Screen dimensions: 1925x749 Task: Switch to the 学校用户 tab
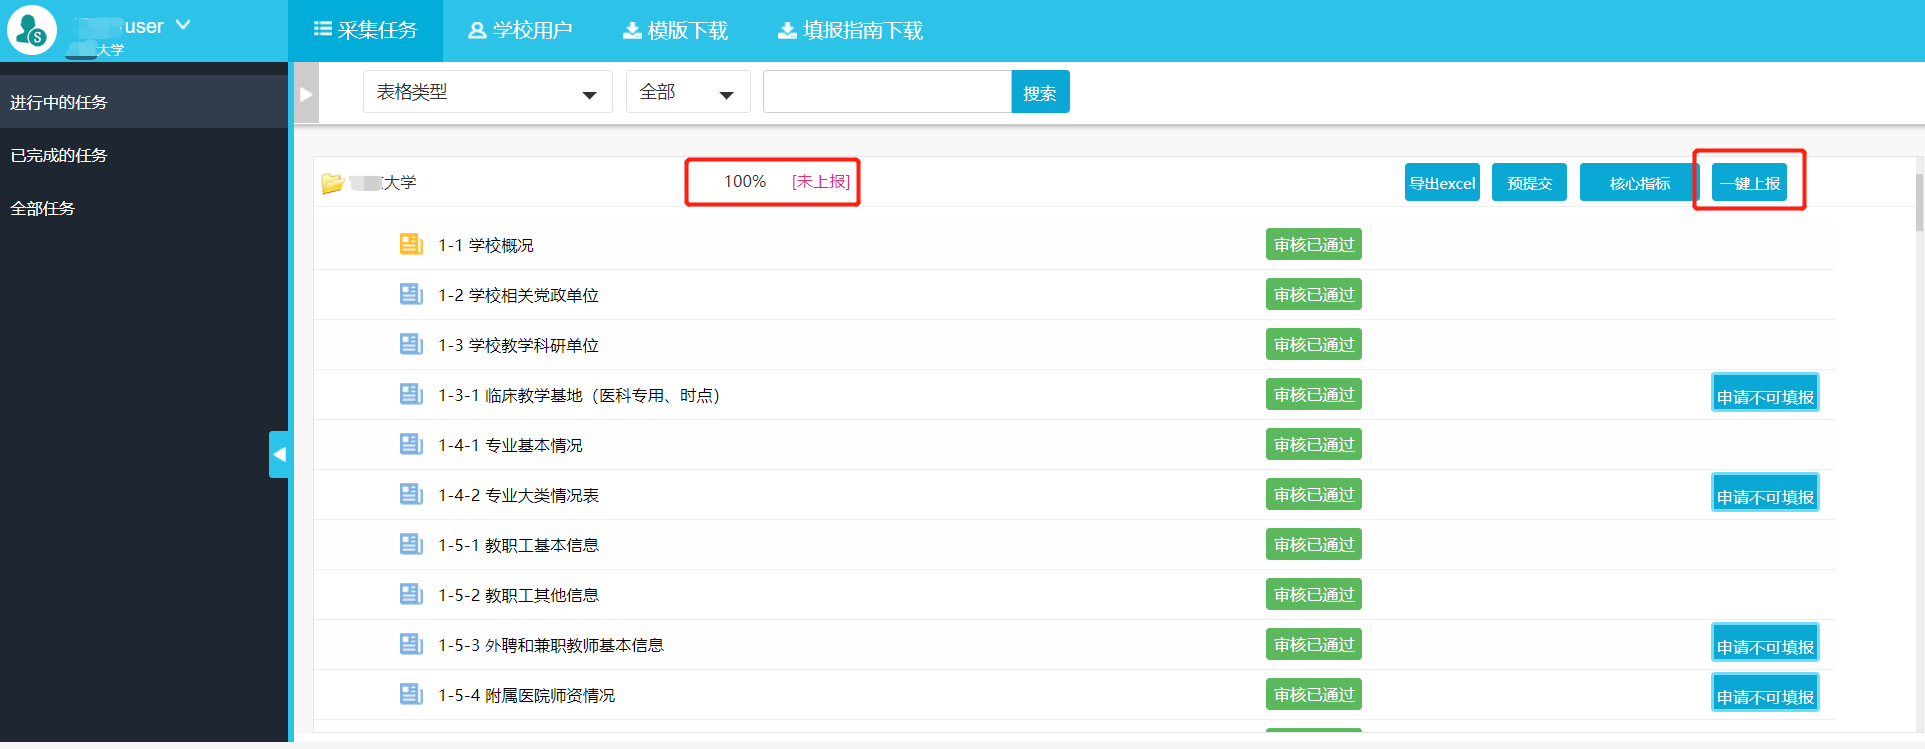[520, 30]
